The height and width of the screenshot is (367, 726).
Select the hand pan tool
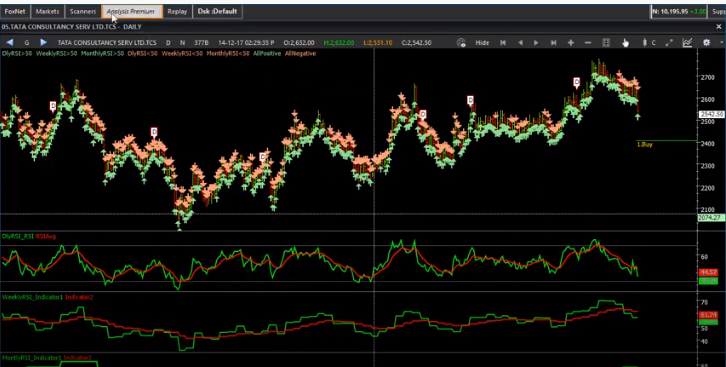click(x=626, y=43)
